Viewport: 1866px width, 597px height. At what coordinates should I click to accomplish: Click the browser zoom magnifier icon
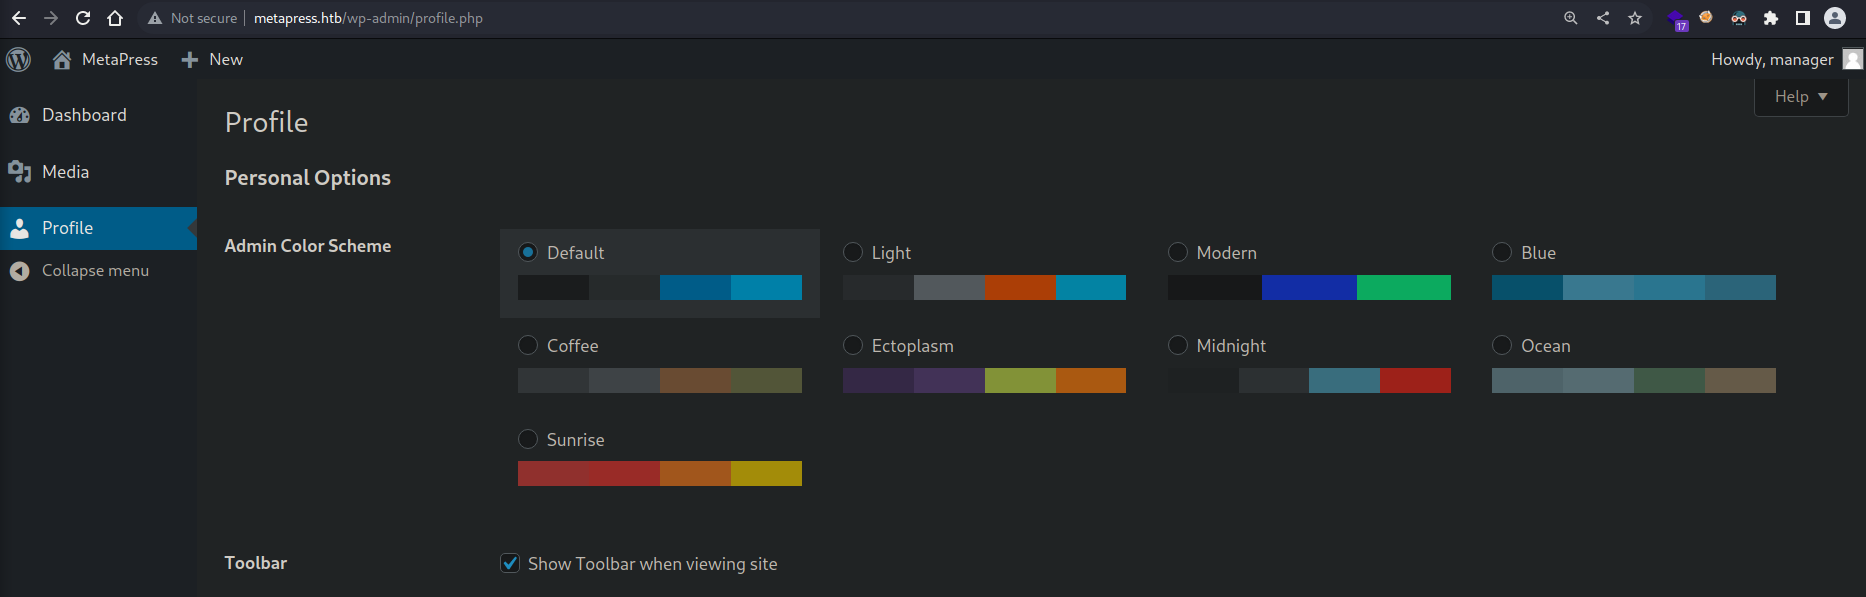1571,18
